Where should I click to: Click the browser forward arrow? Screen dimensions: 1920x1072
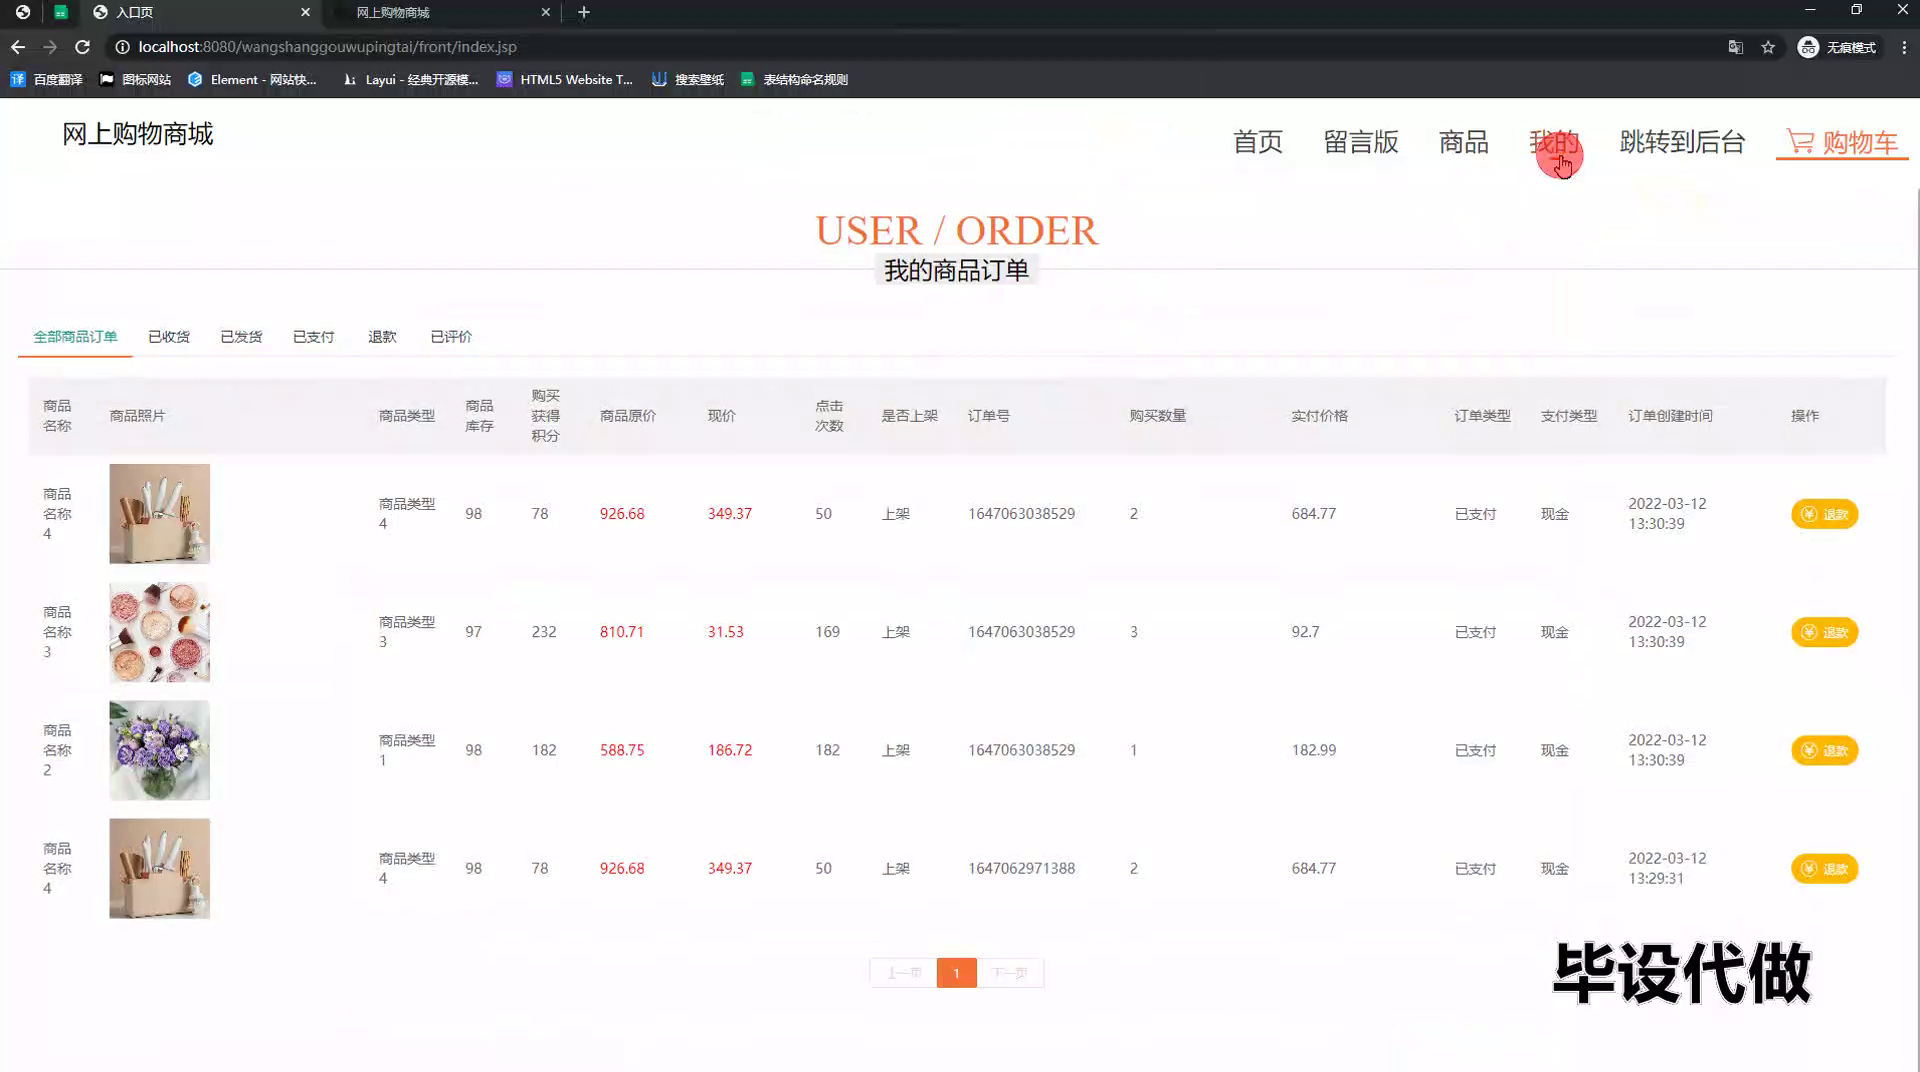coord(50,47)
